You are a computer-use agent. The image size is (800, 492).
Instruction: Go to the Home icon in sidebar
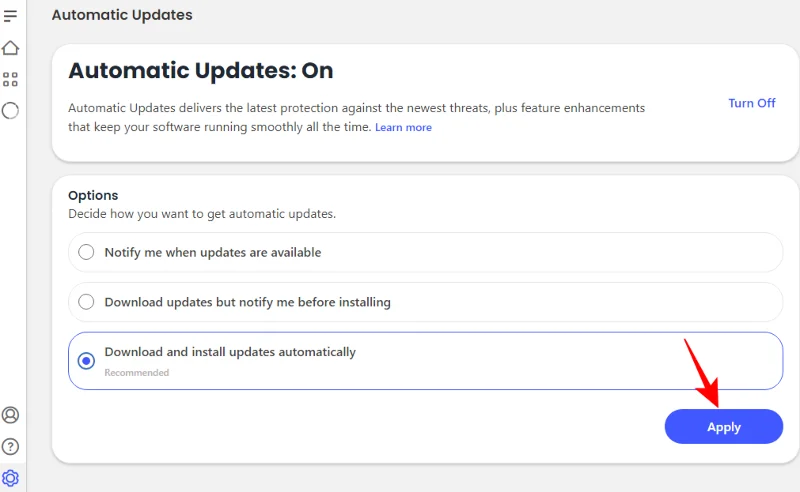(11, 48)
